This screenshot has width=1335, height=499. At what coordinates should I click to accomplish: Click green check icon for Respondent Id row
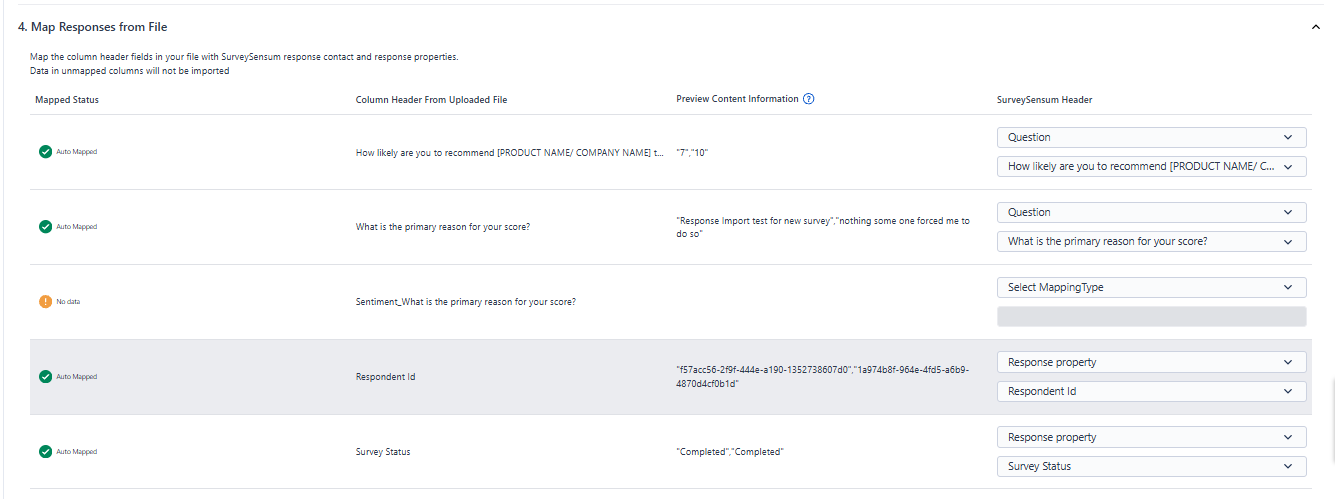click(x=45, y=377)
